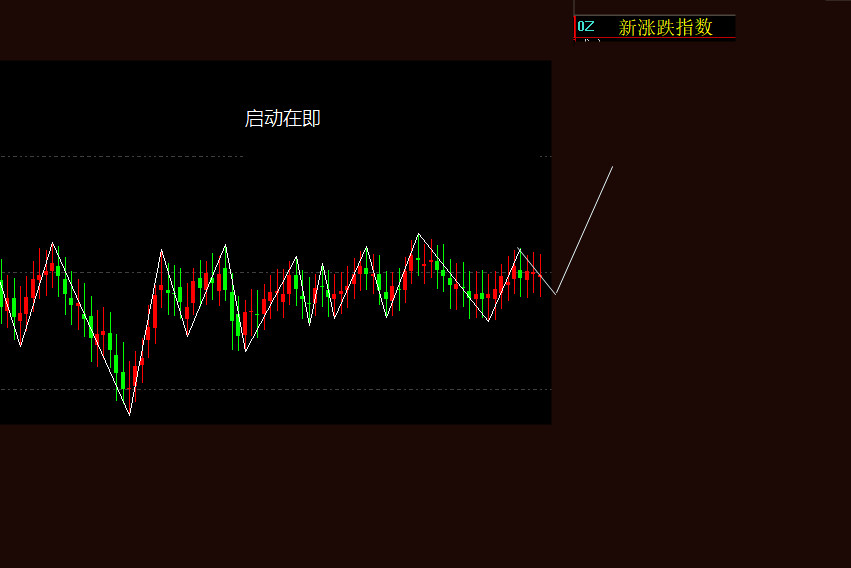Click the rightmost red candlestick

[x=541, y=275]
